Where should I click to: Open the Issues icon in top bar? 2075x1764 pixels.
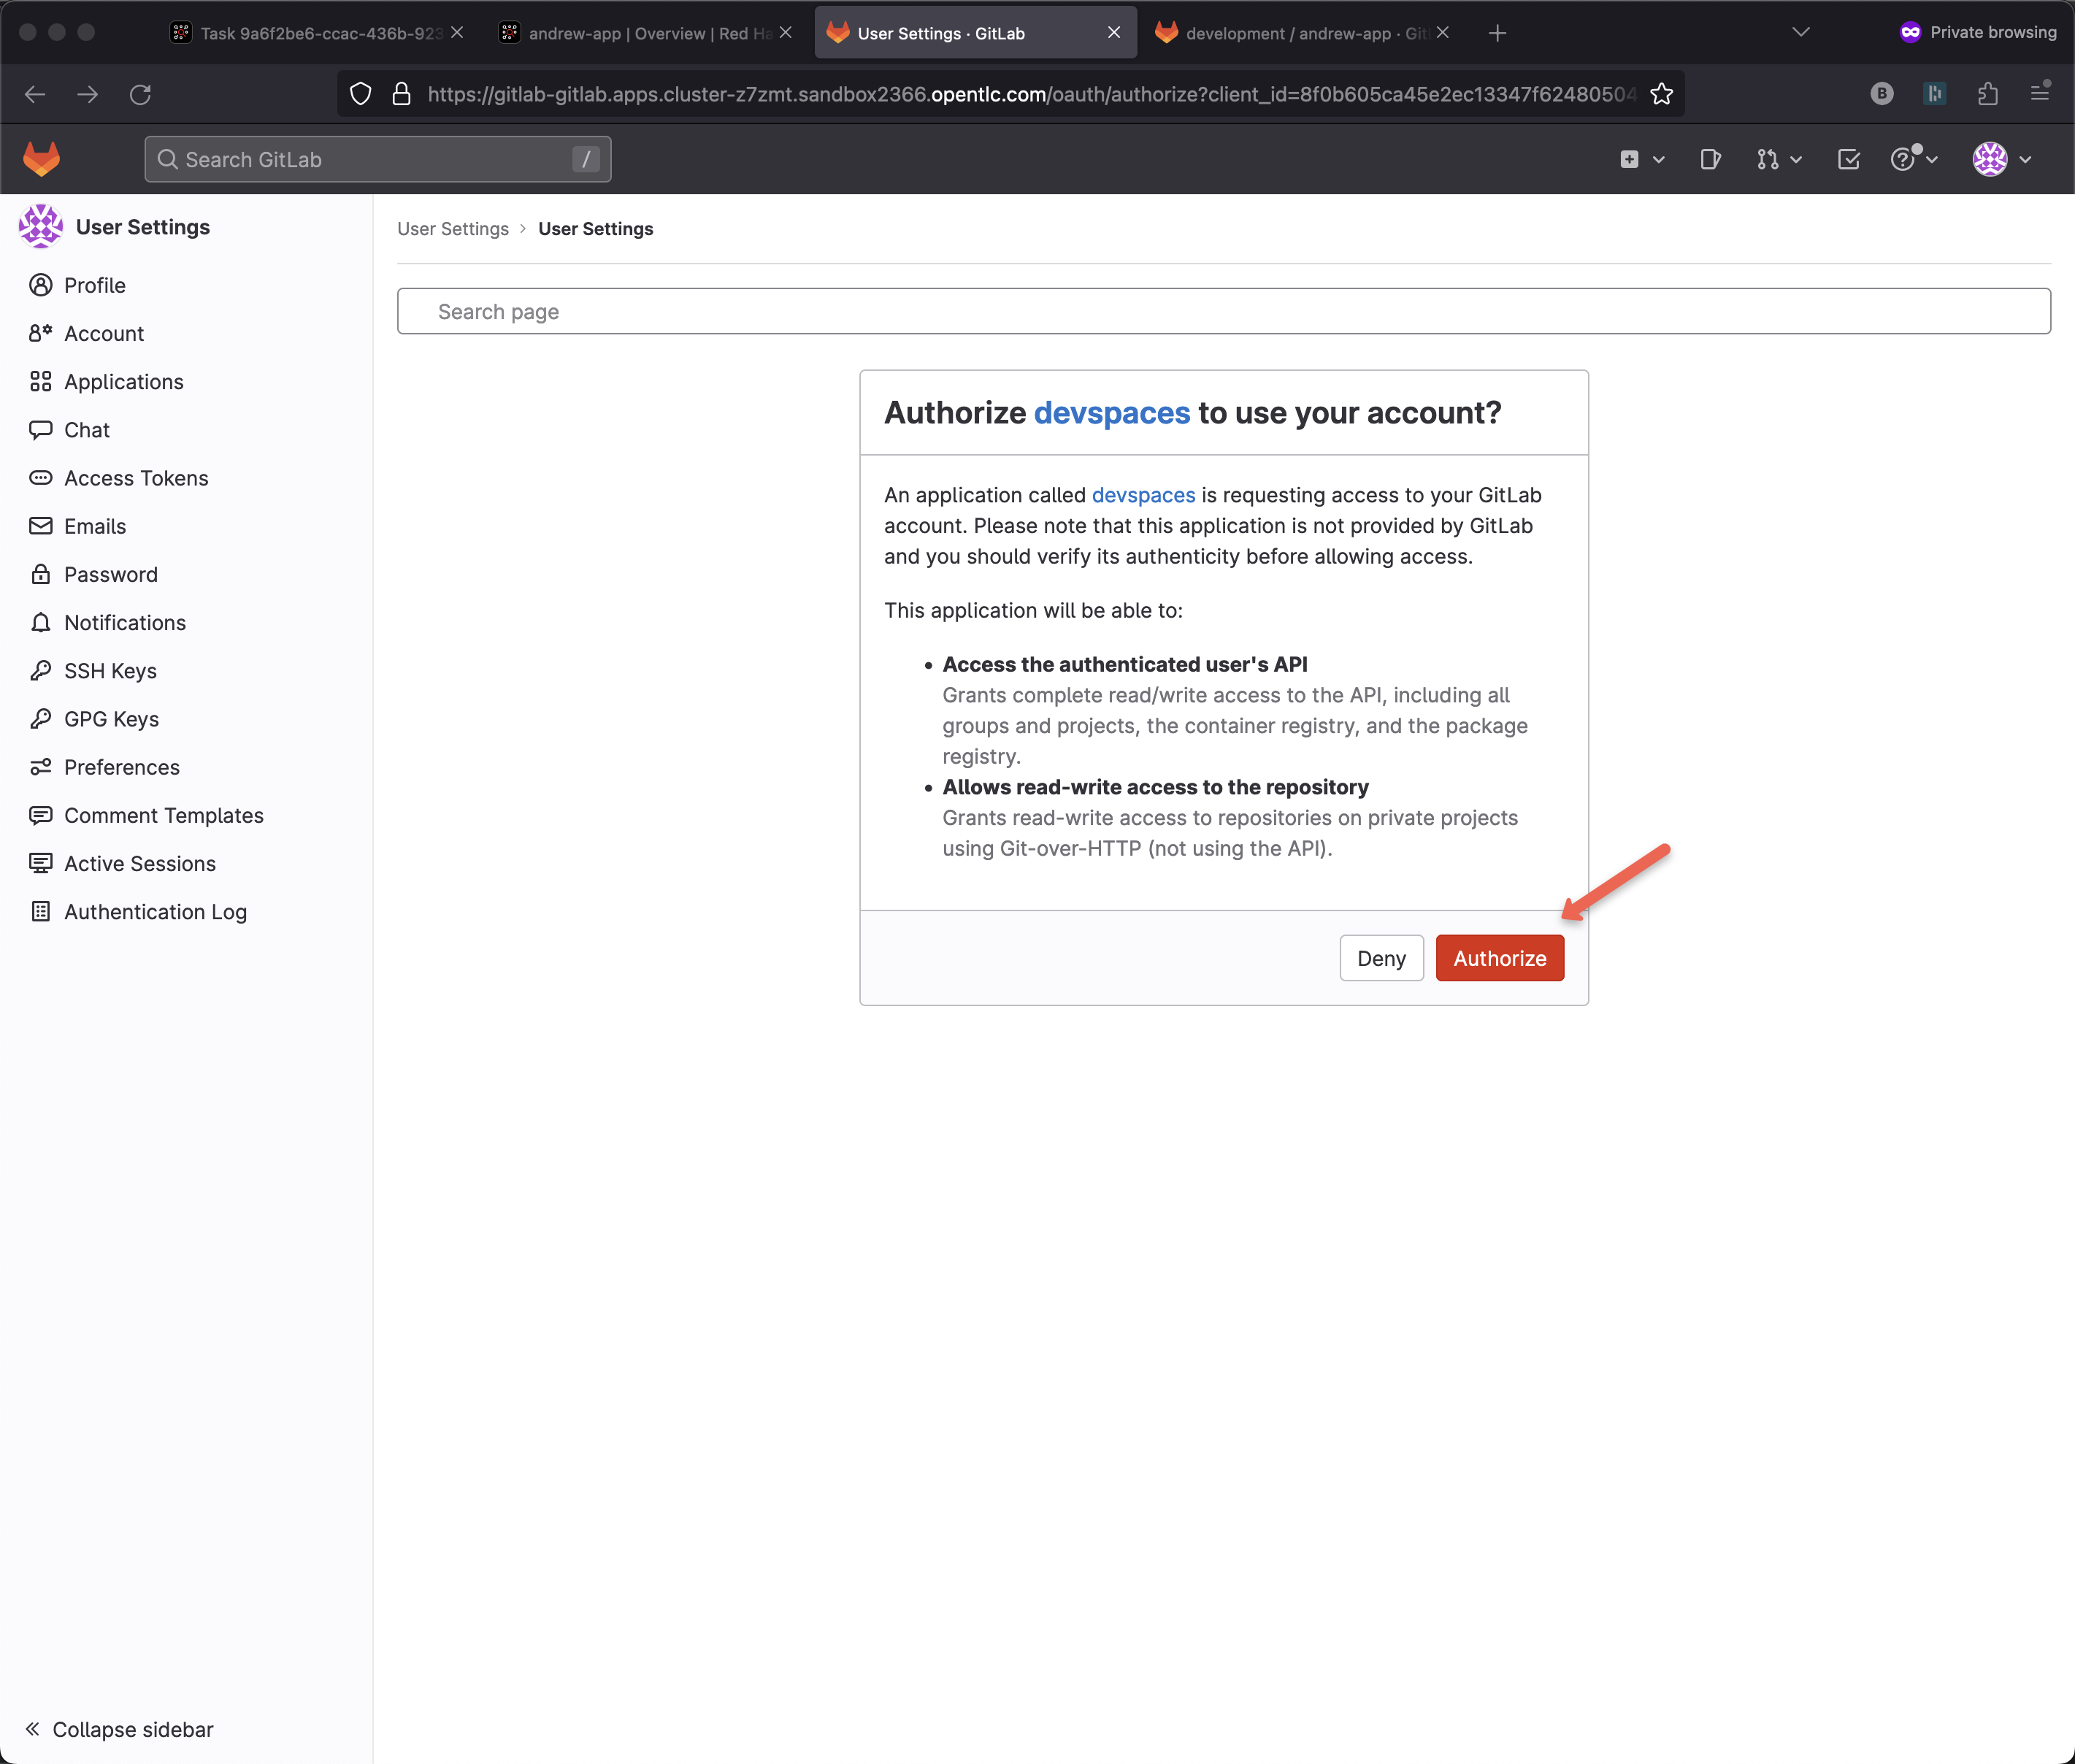coord(1710,159)
